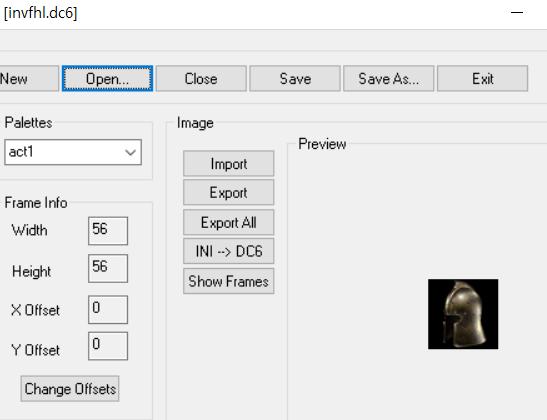This screenshot has height=420, width=547.
Task: Exit the application using Exit button
Action: point(482,78)
